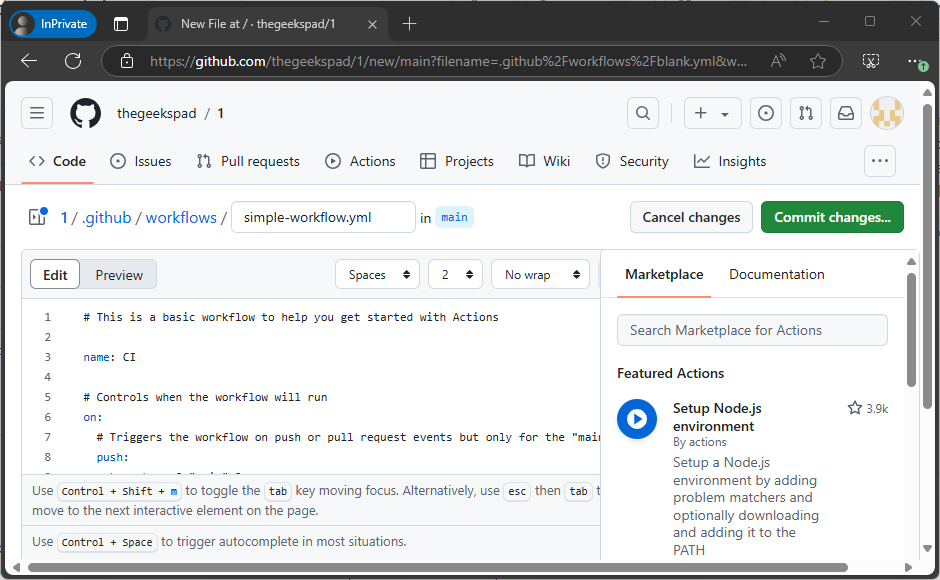Click comment '# Controls when the workflow will run'
This screenshot has height=580, width=940.
pyautogui.click(x=205, y=397)
